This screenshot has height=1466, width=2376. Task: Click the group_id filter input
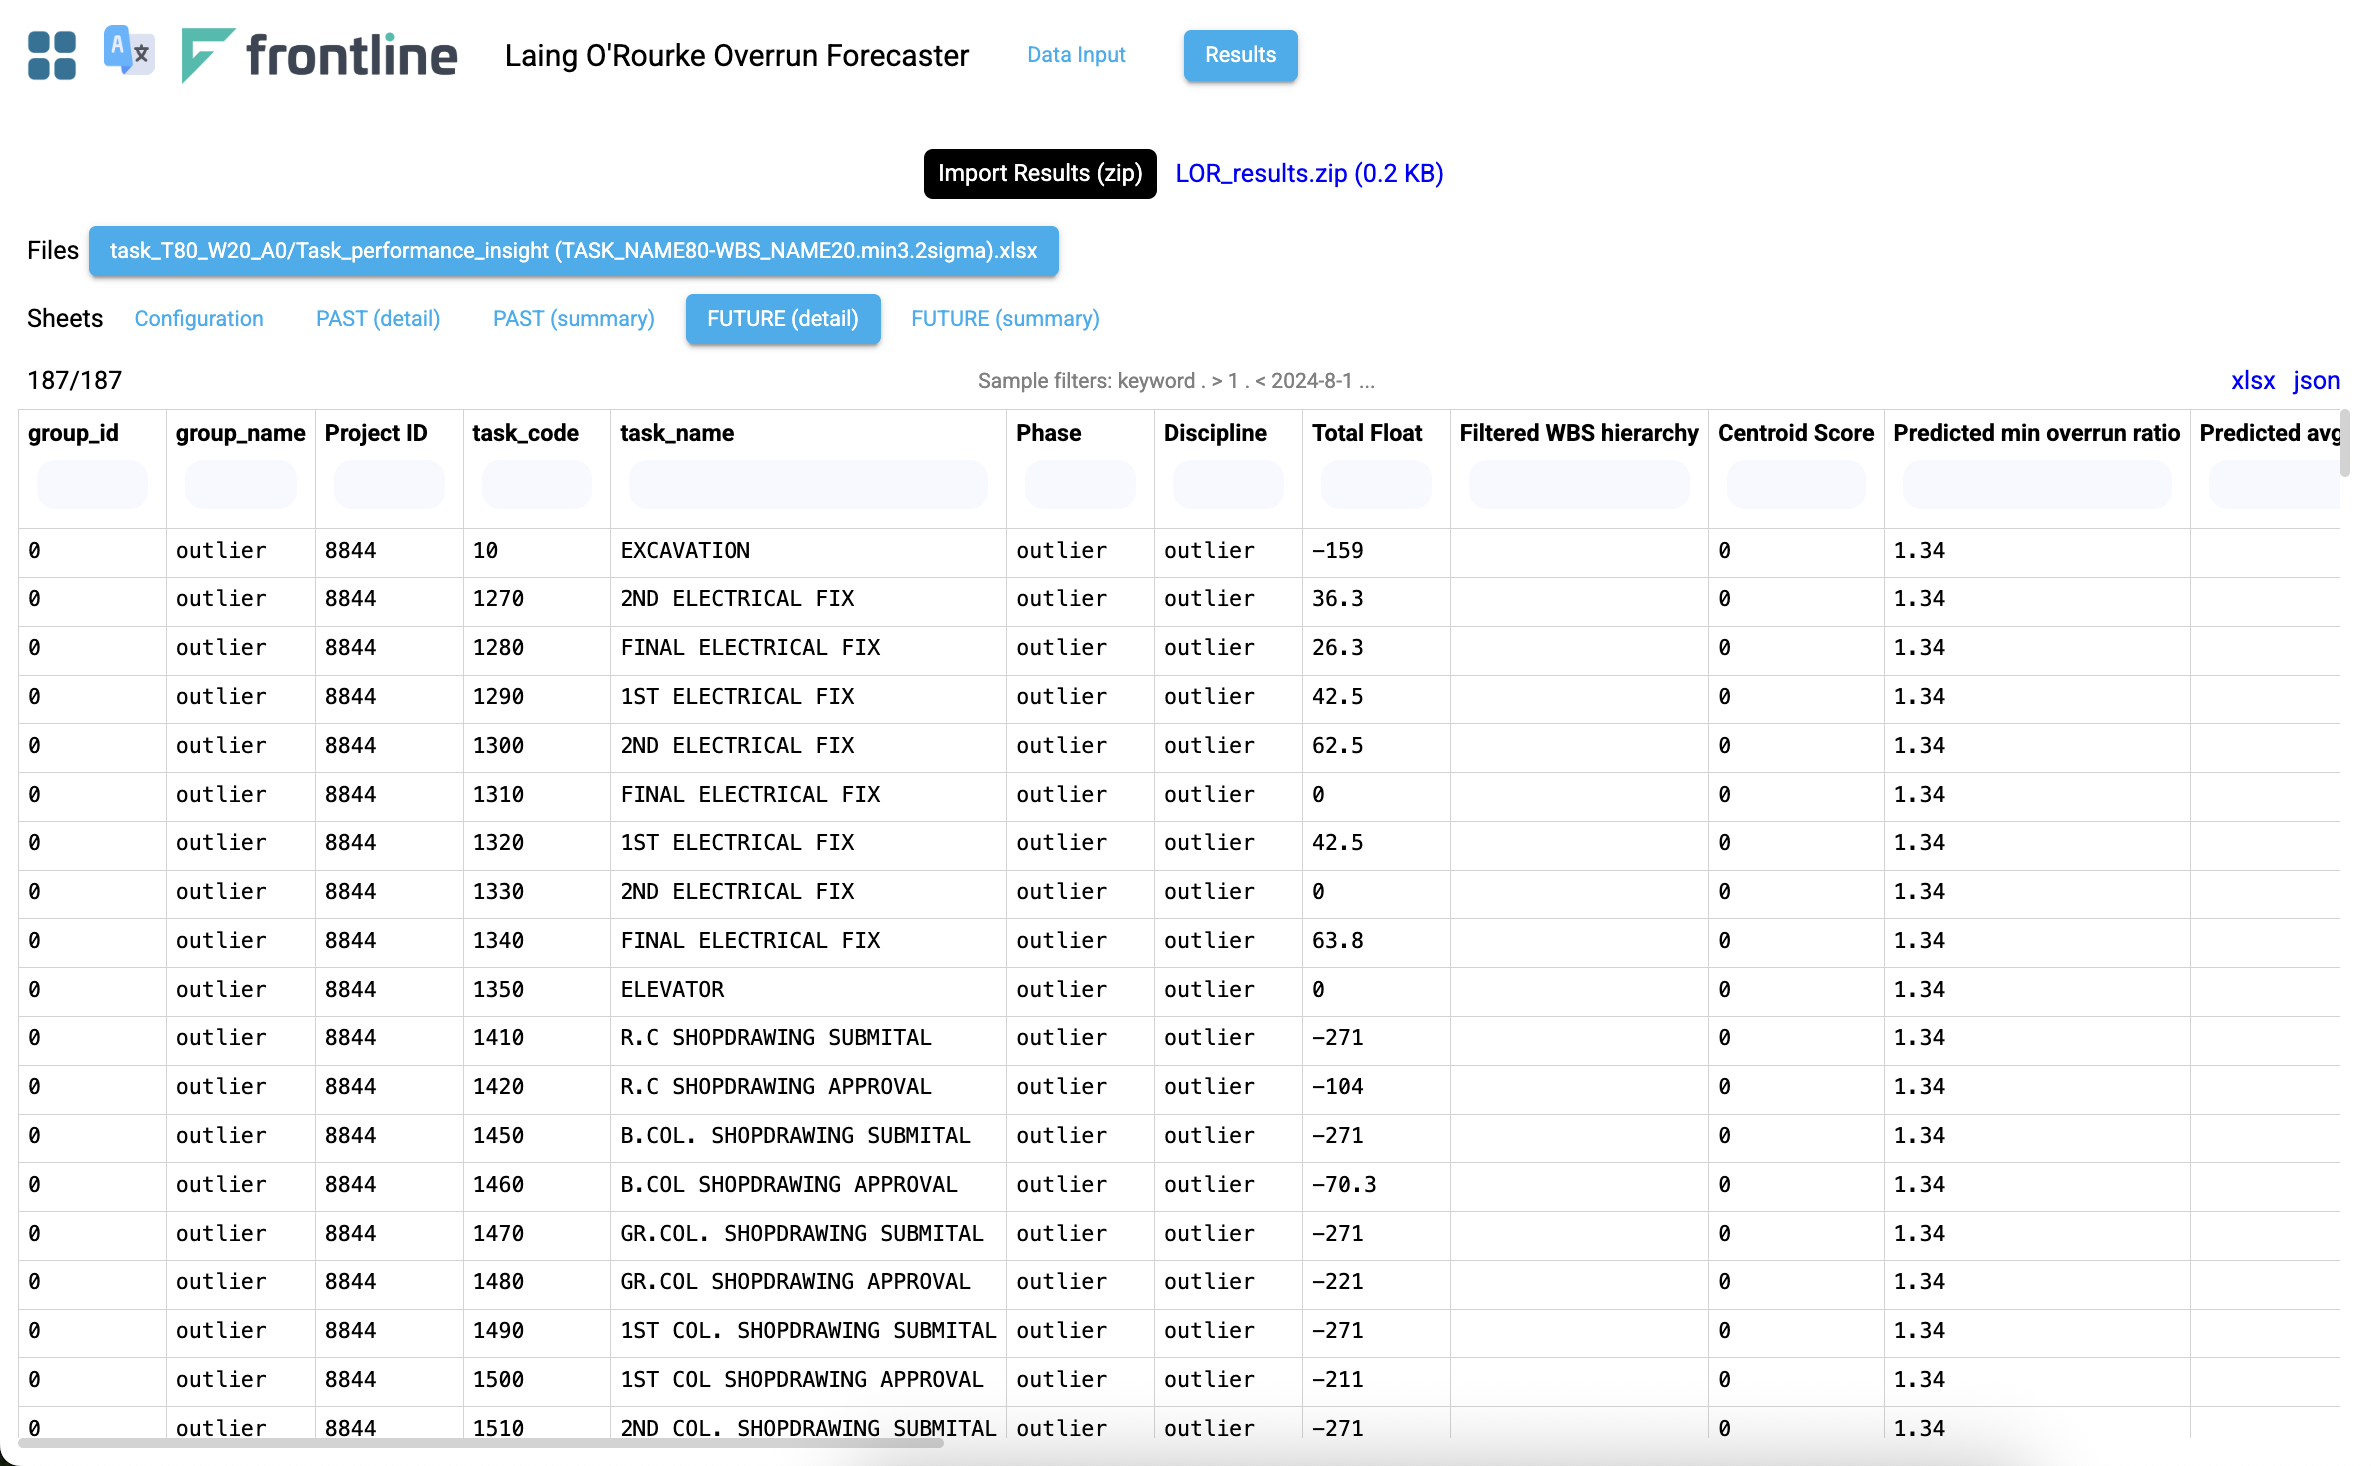[x=92, y=485]
